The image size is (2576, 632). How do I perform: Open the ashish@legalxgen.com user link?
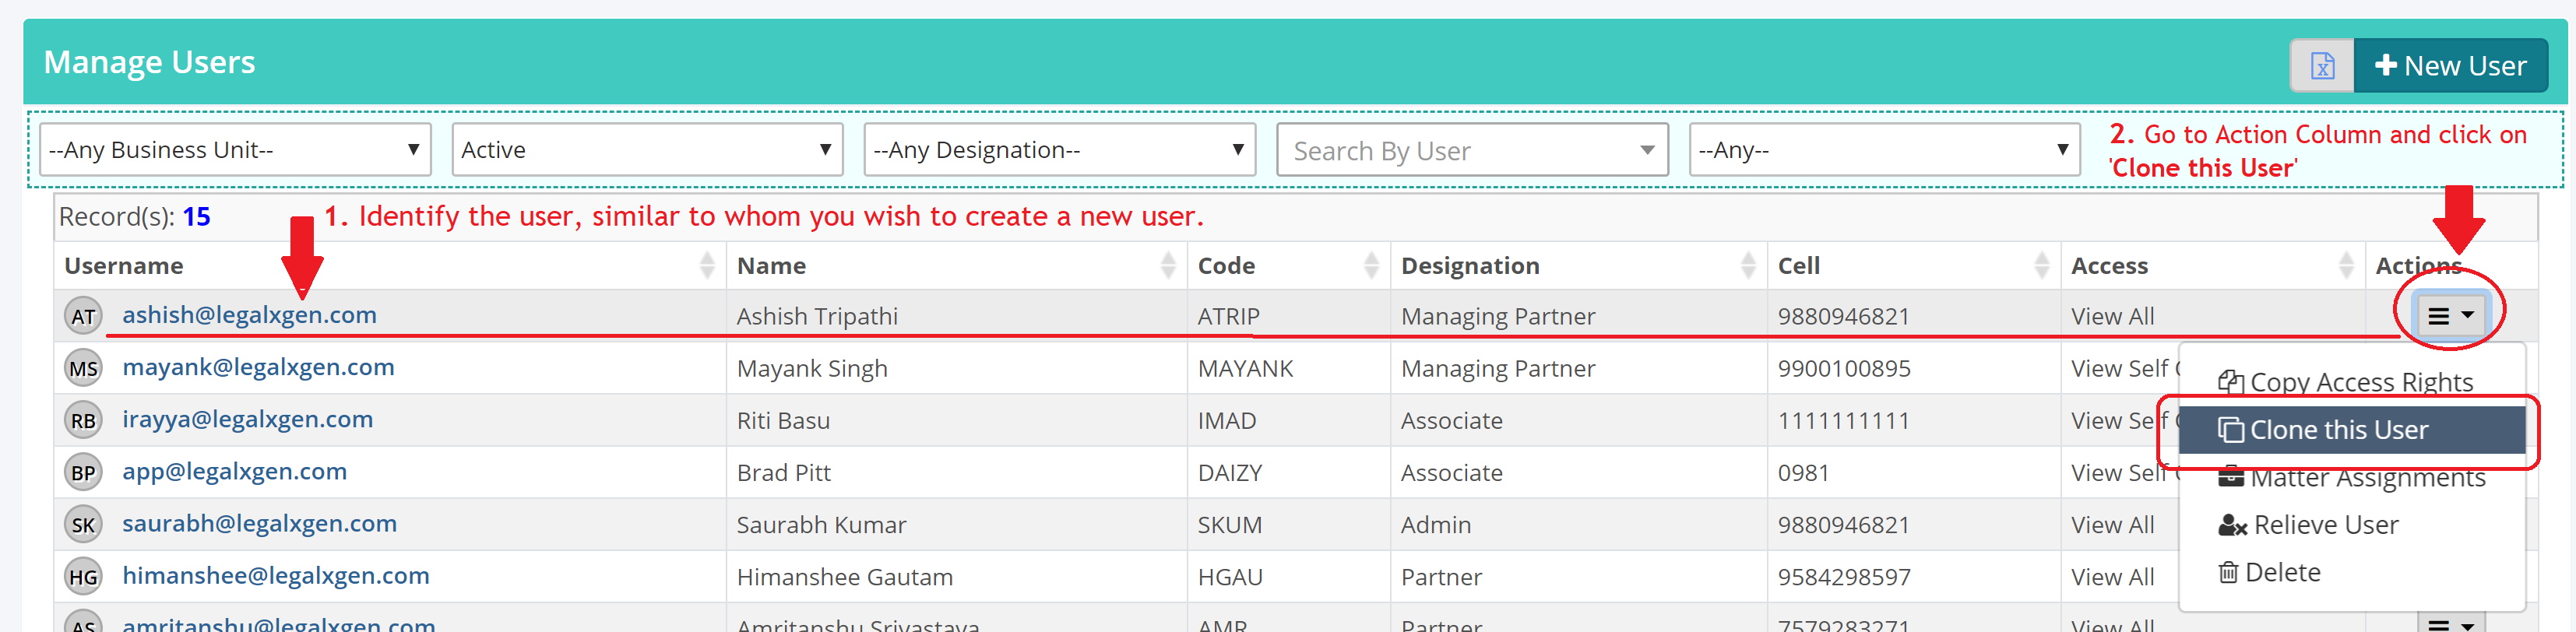pos(249,315)
